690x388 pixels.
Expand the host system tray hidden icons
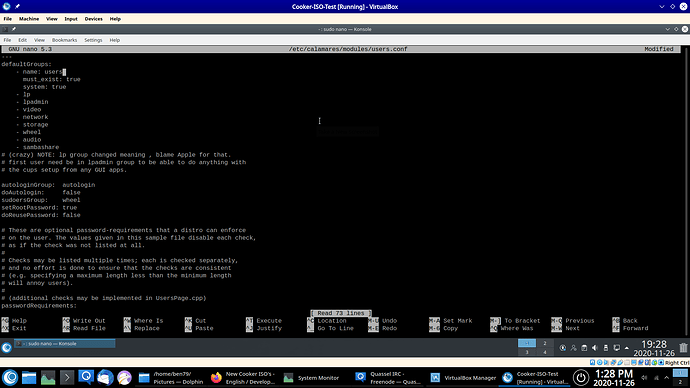(x=667, y=377)
